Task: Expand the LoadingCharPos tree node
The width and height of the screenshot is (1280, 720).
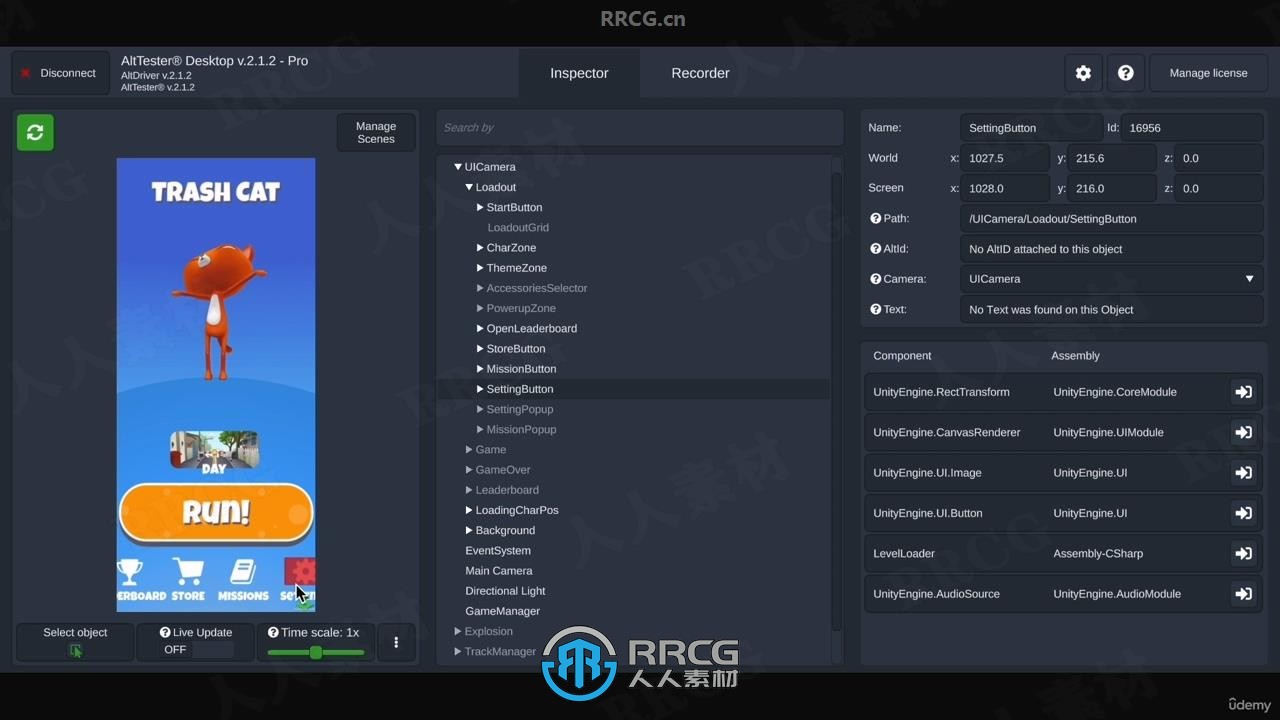Action: [469, 510]
